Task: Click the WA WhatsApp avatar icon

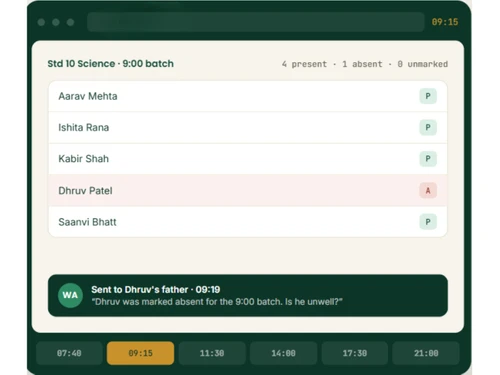Action: 70,295
